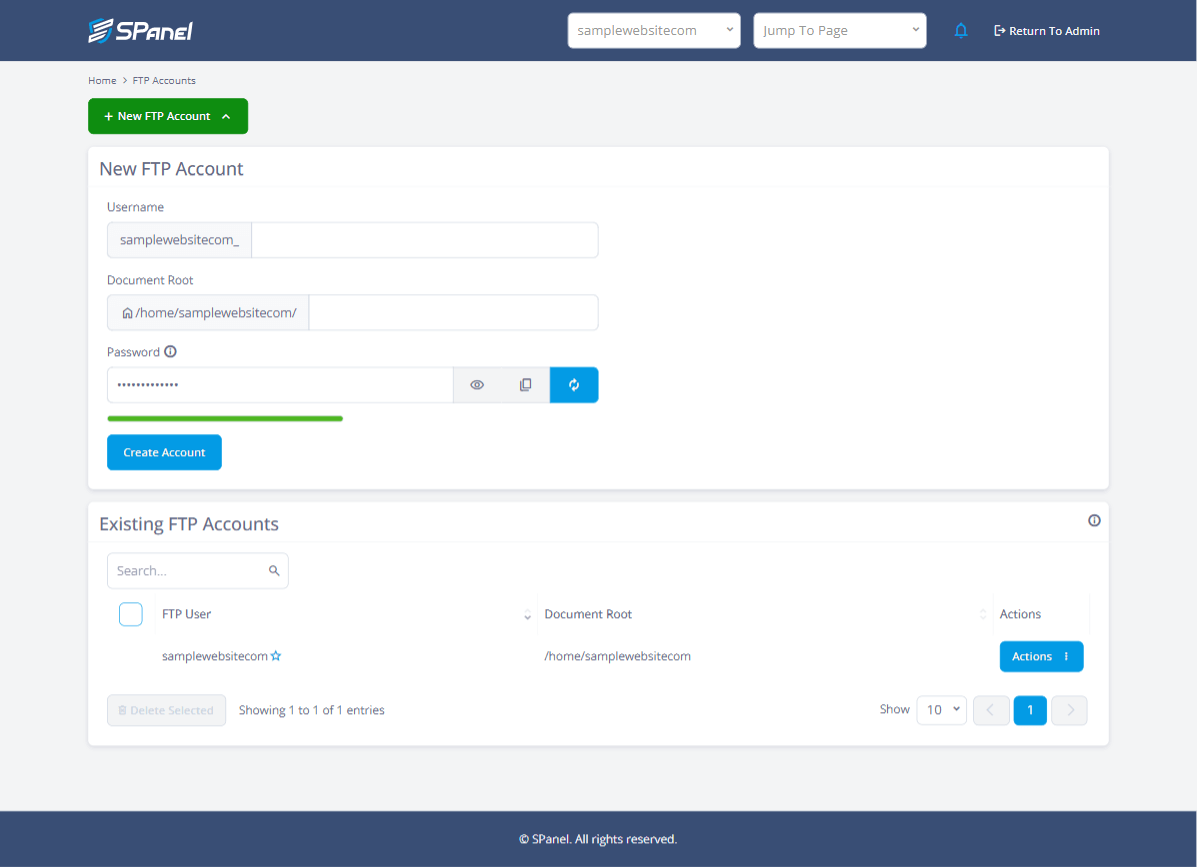Open the Actions menu for samplewebsitecom
The height and width of the screenshot is (867, 1197).
click(x=1041, y=656)
